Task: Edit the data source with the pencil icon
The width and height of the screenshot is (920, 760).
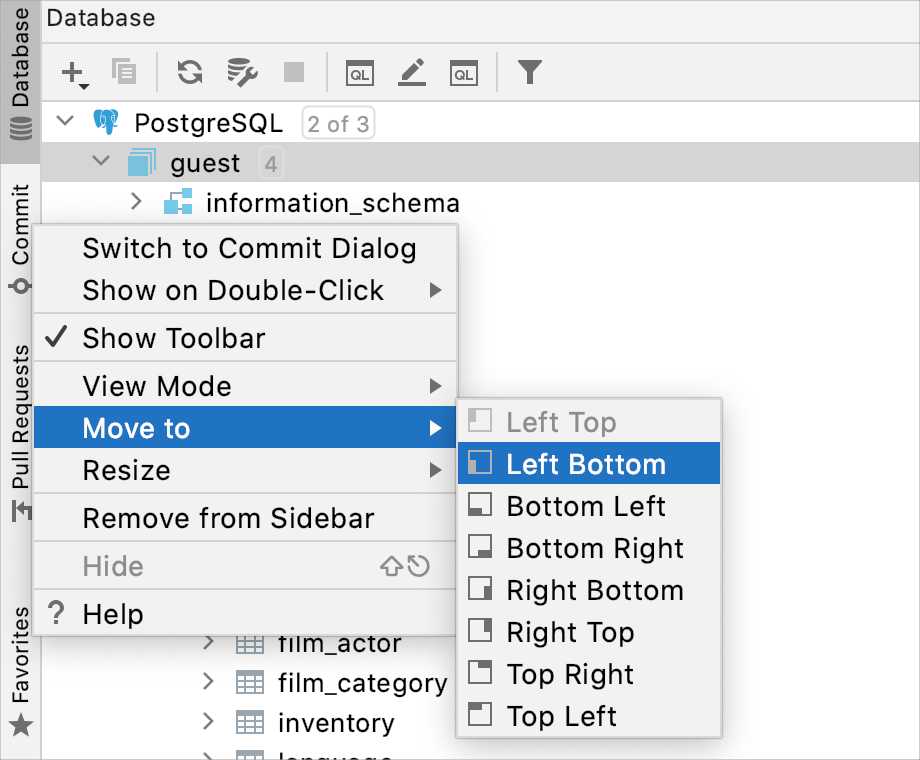Action: (x=412, y=72)
